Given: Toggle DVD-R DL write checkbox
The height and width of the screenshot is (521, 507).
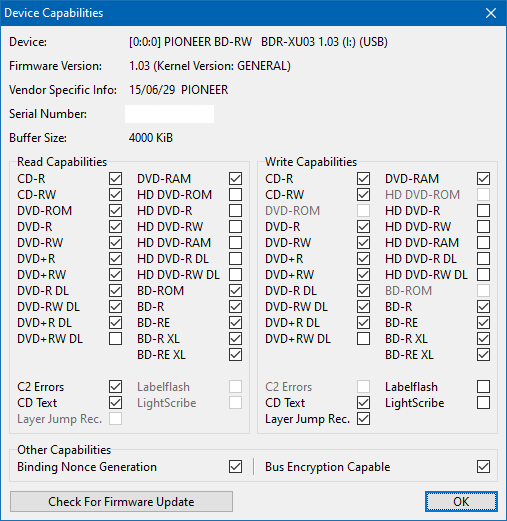Looking at the screenshot, I should tap(363, 291).
